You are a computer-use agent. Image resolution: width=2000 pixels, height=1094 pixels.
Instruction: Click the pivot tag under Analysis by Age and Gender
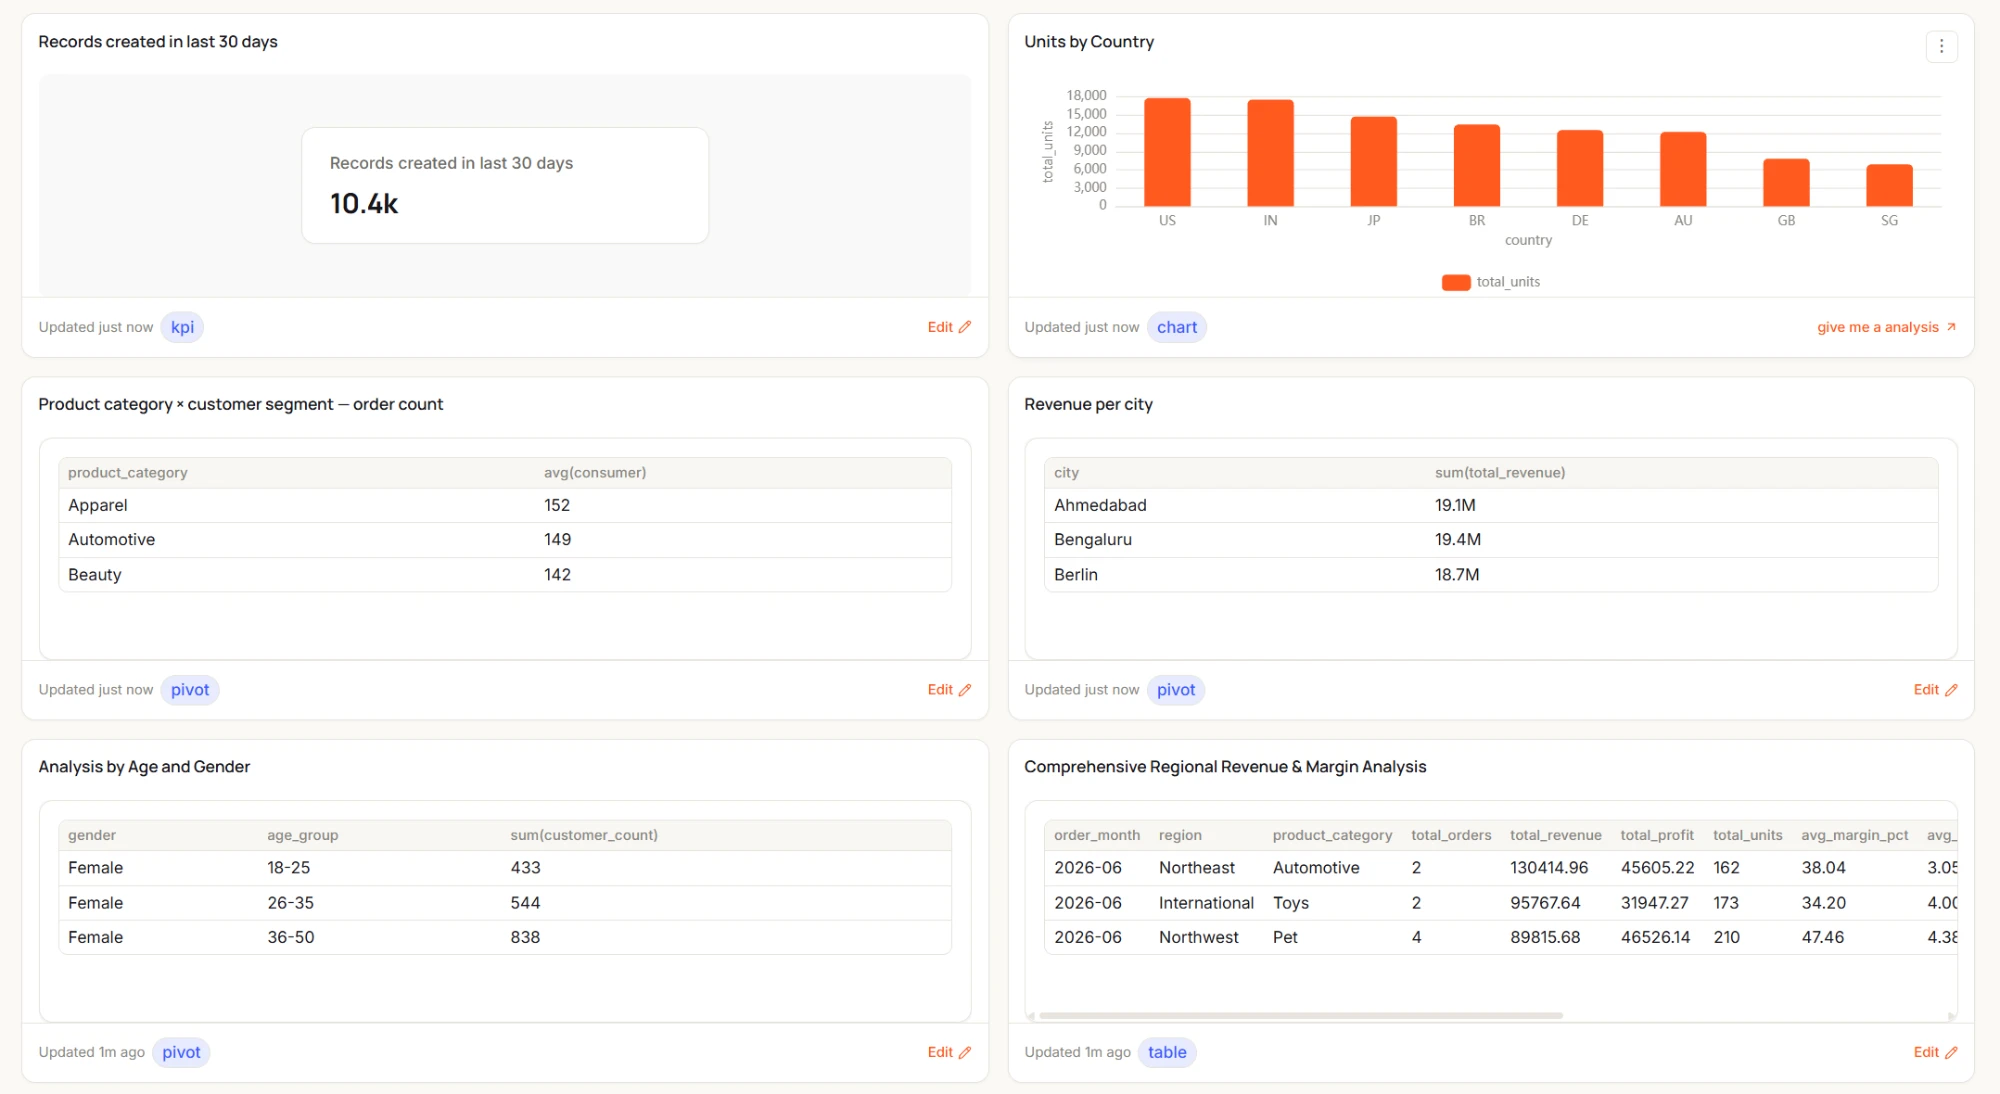pos(181,1052)
